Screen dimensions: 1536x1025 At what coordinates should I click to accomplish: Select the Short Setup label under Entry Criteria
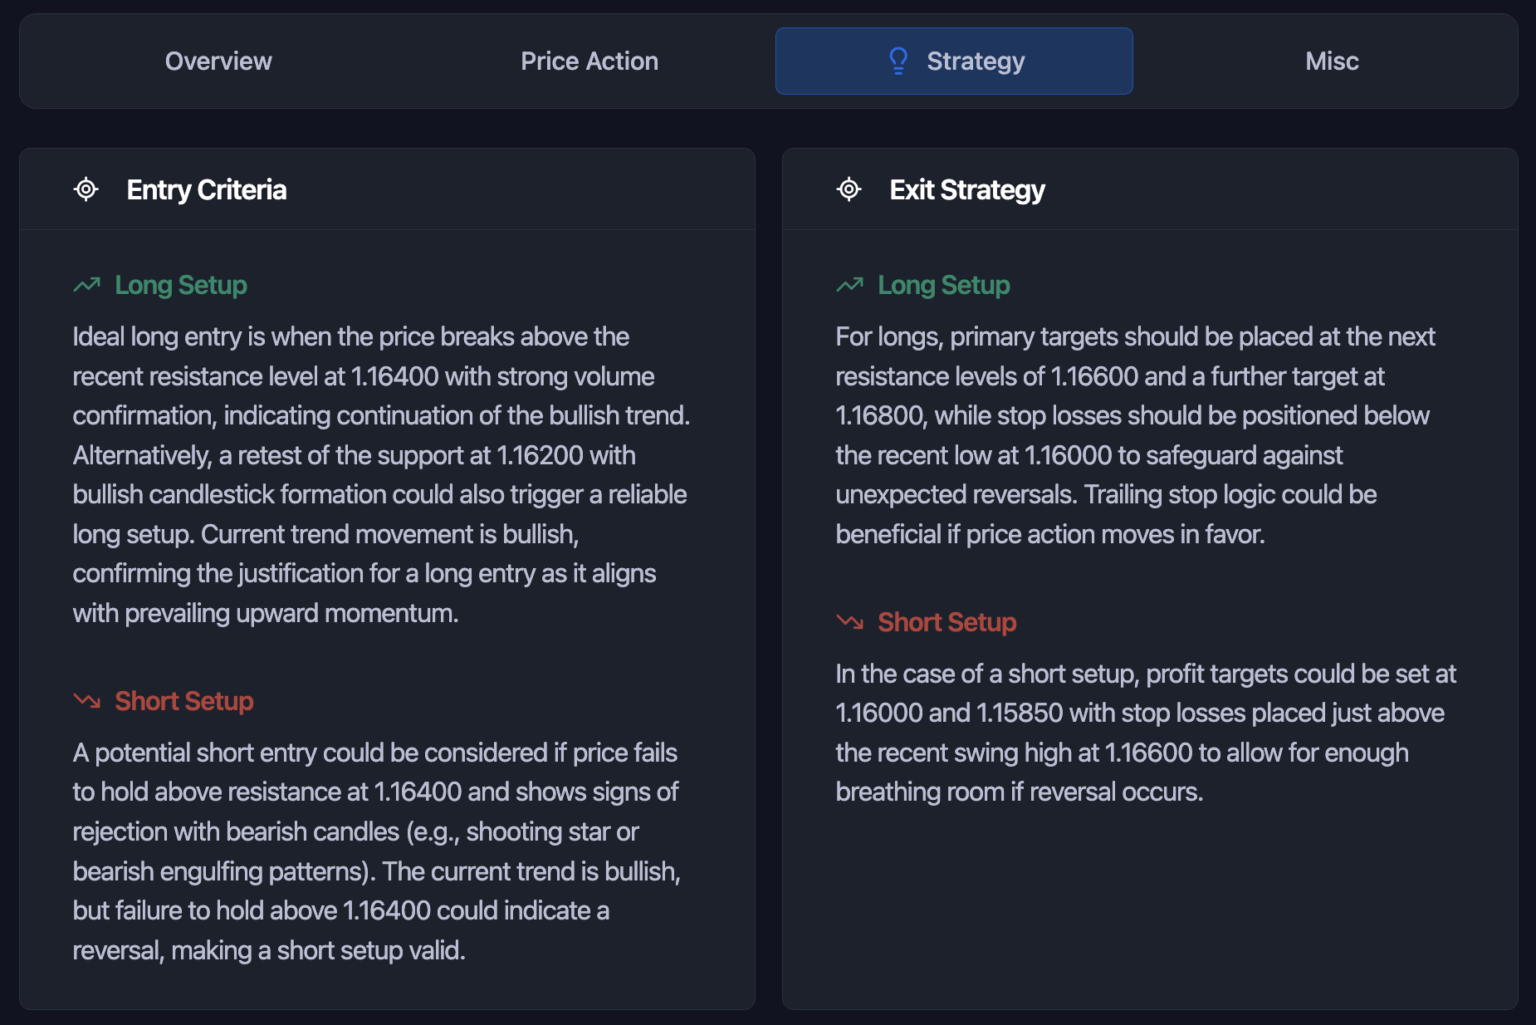coord(184,701)
